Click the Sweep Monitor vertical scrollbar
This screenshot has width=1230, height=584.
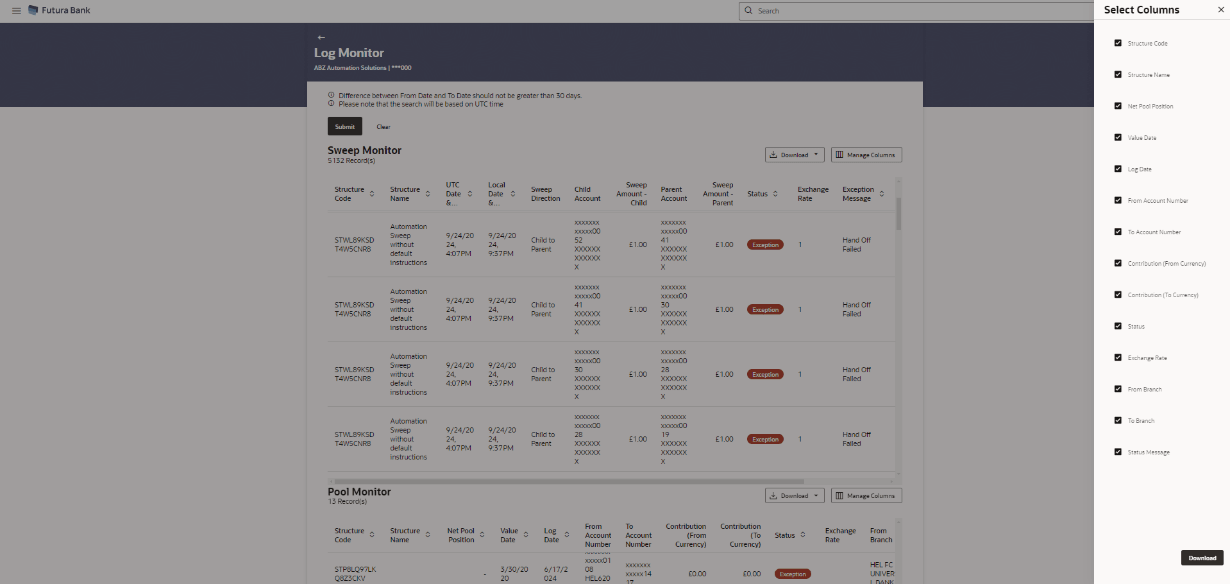point(898,214)
